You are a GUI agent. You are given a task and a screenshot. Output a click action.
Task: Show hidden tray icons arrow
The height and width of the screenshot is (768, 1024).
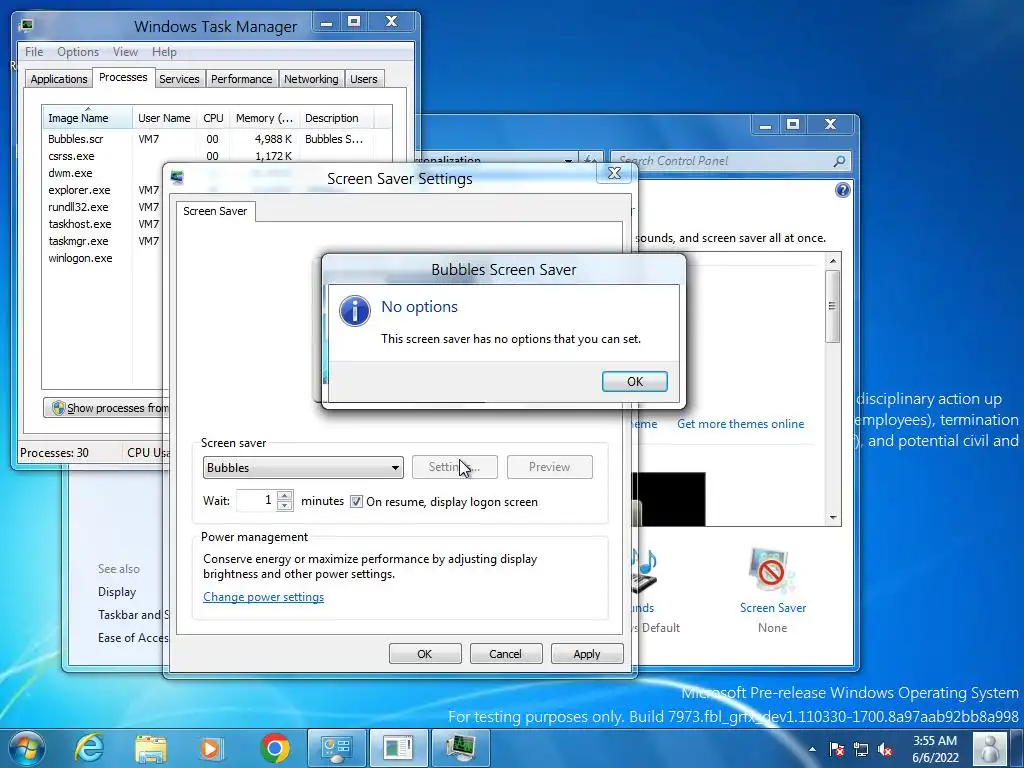tap(812, 750)
